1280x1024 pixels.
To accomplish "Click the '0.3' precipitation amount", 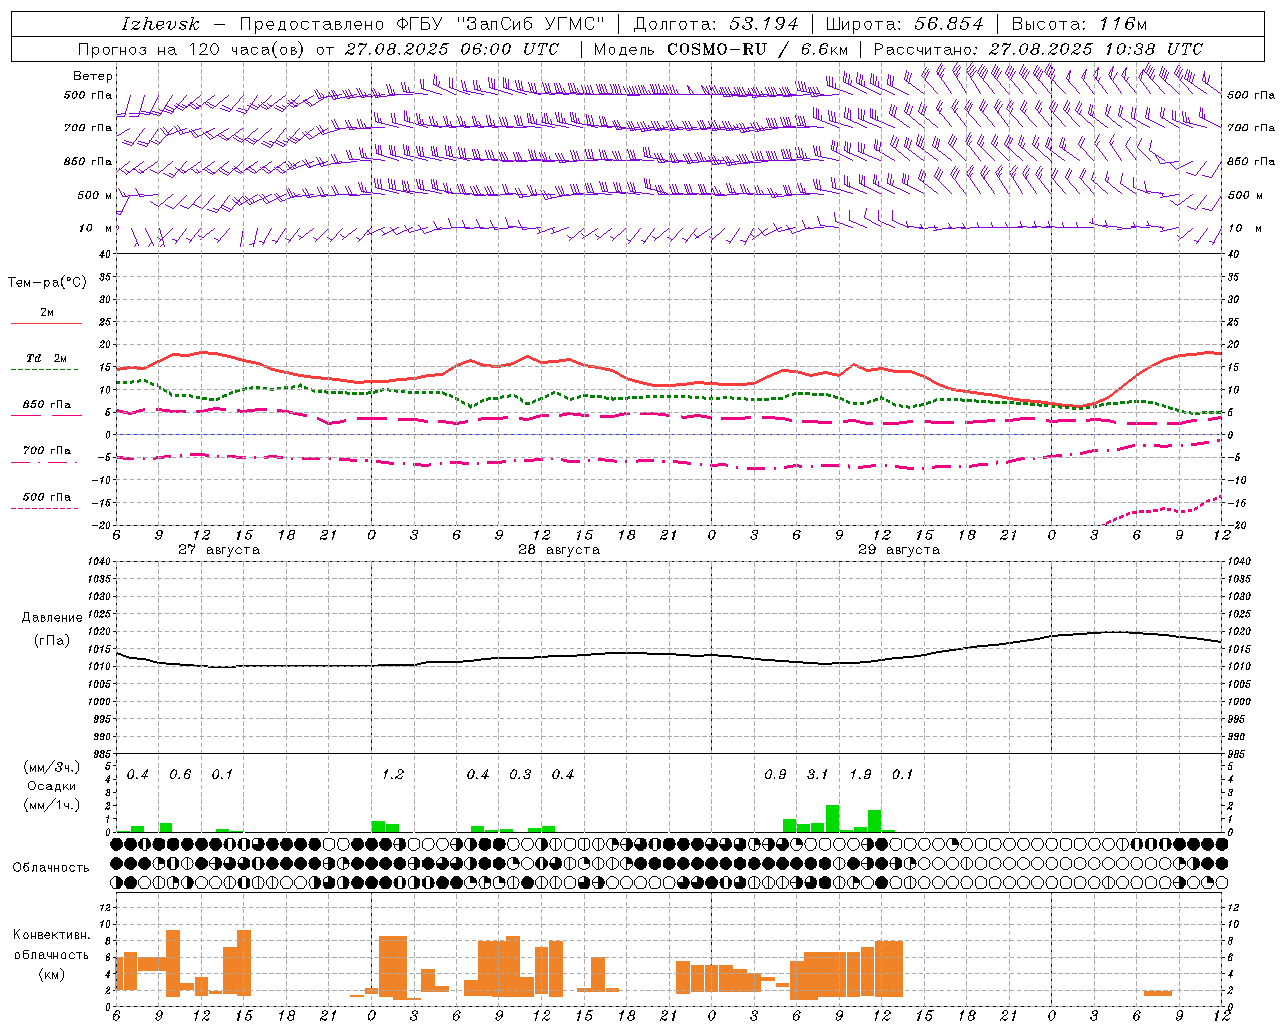I will (x=520, y=775).
